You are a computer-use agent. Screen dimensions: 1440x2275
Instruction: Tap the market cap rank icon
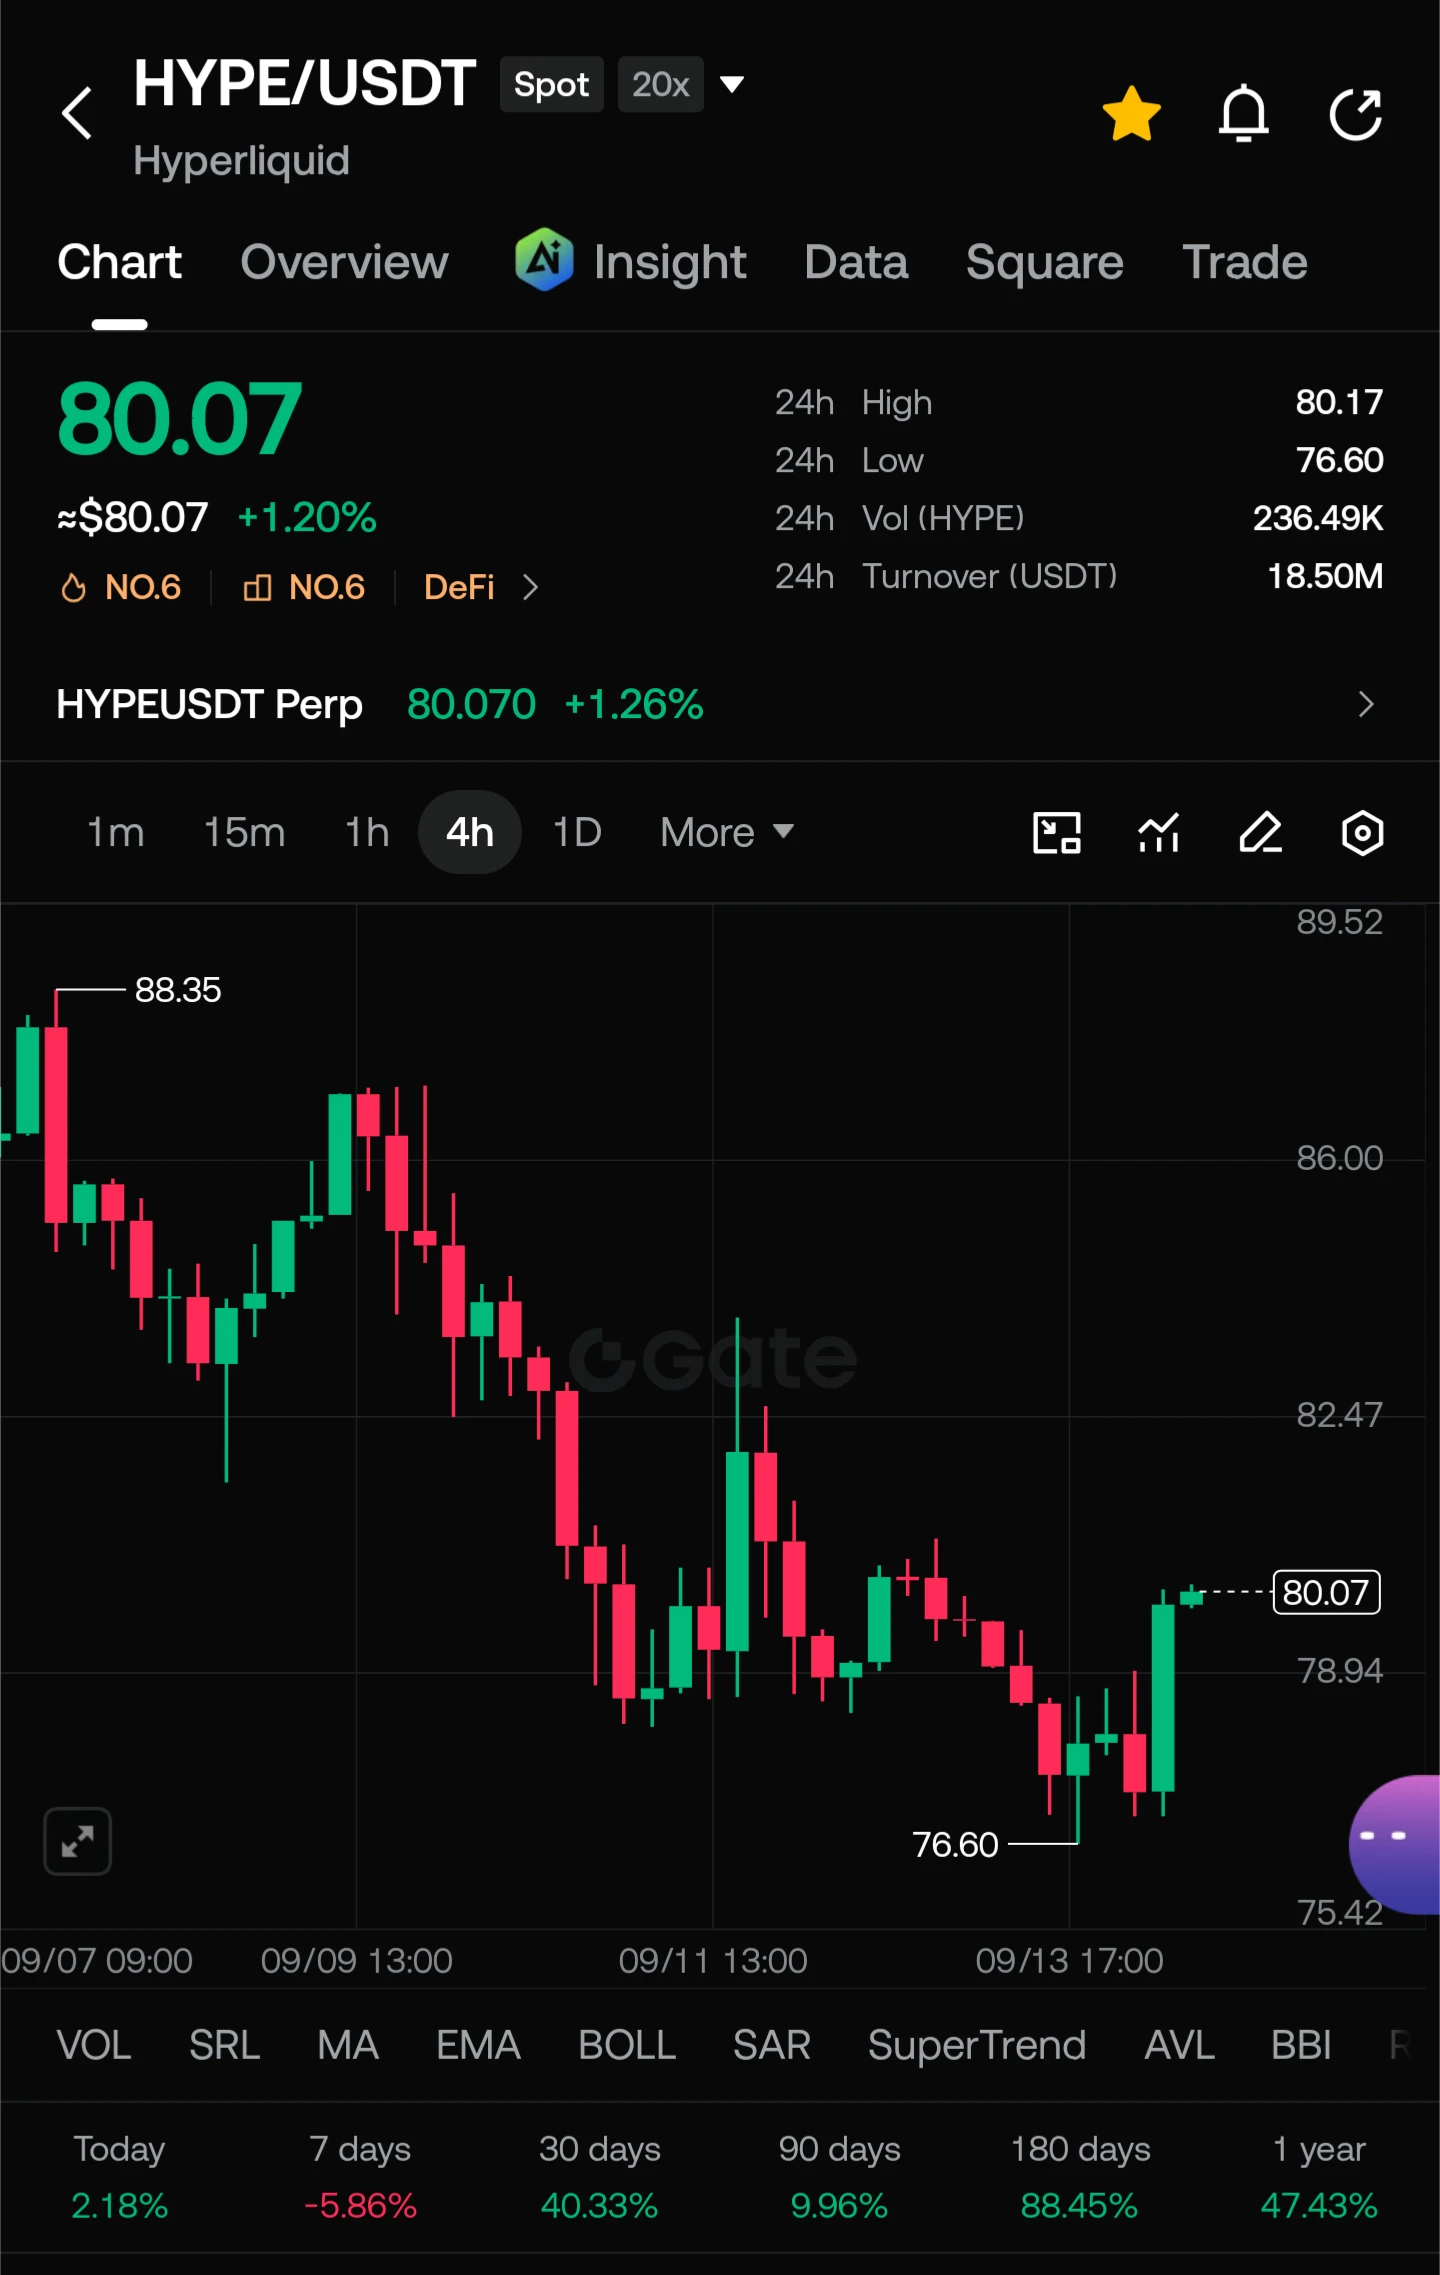[x=257, y=587]
